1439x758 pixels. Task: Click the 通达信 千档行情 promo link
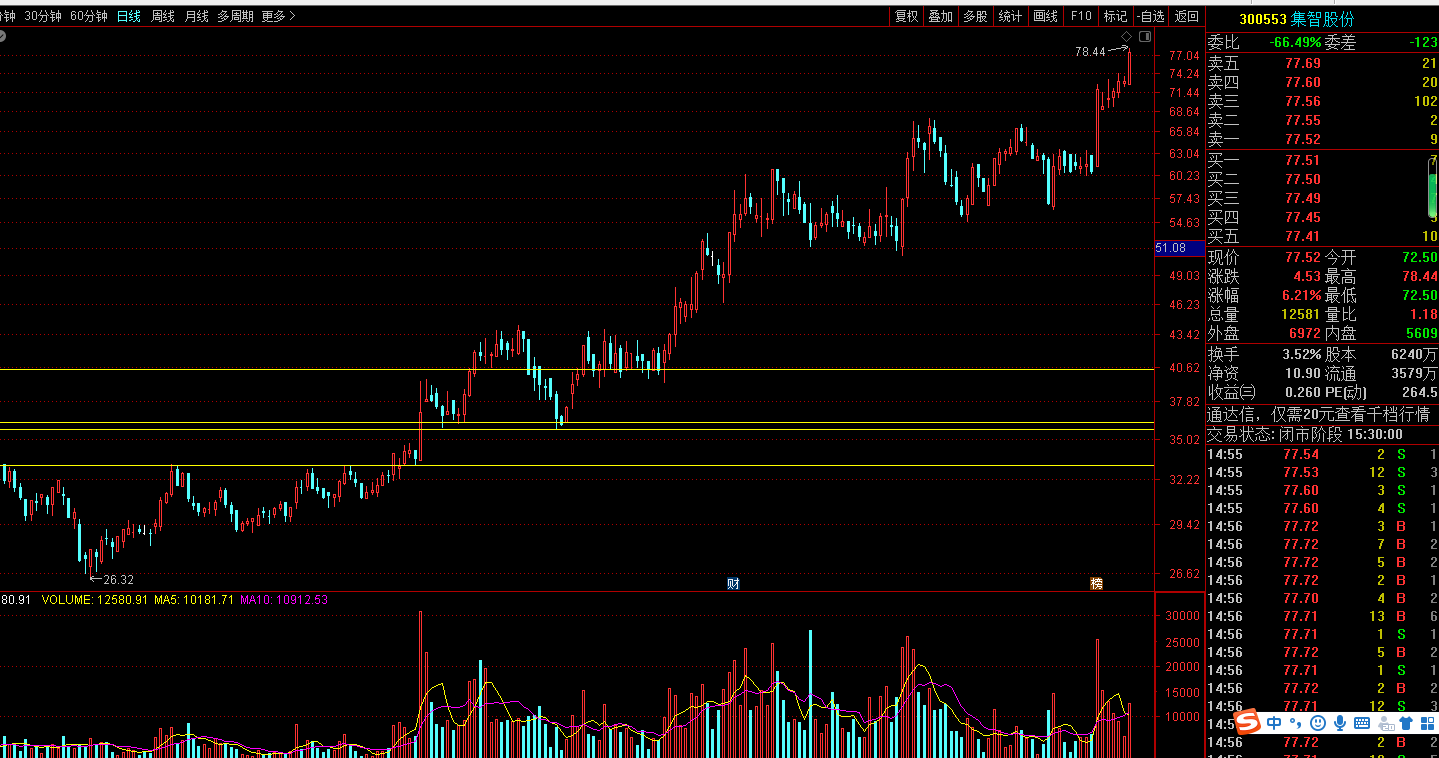pos(1318,414)
